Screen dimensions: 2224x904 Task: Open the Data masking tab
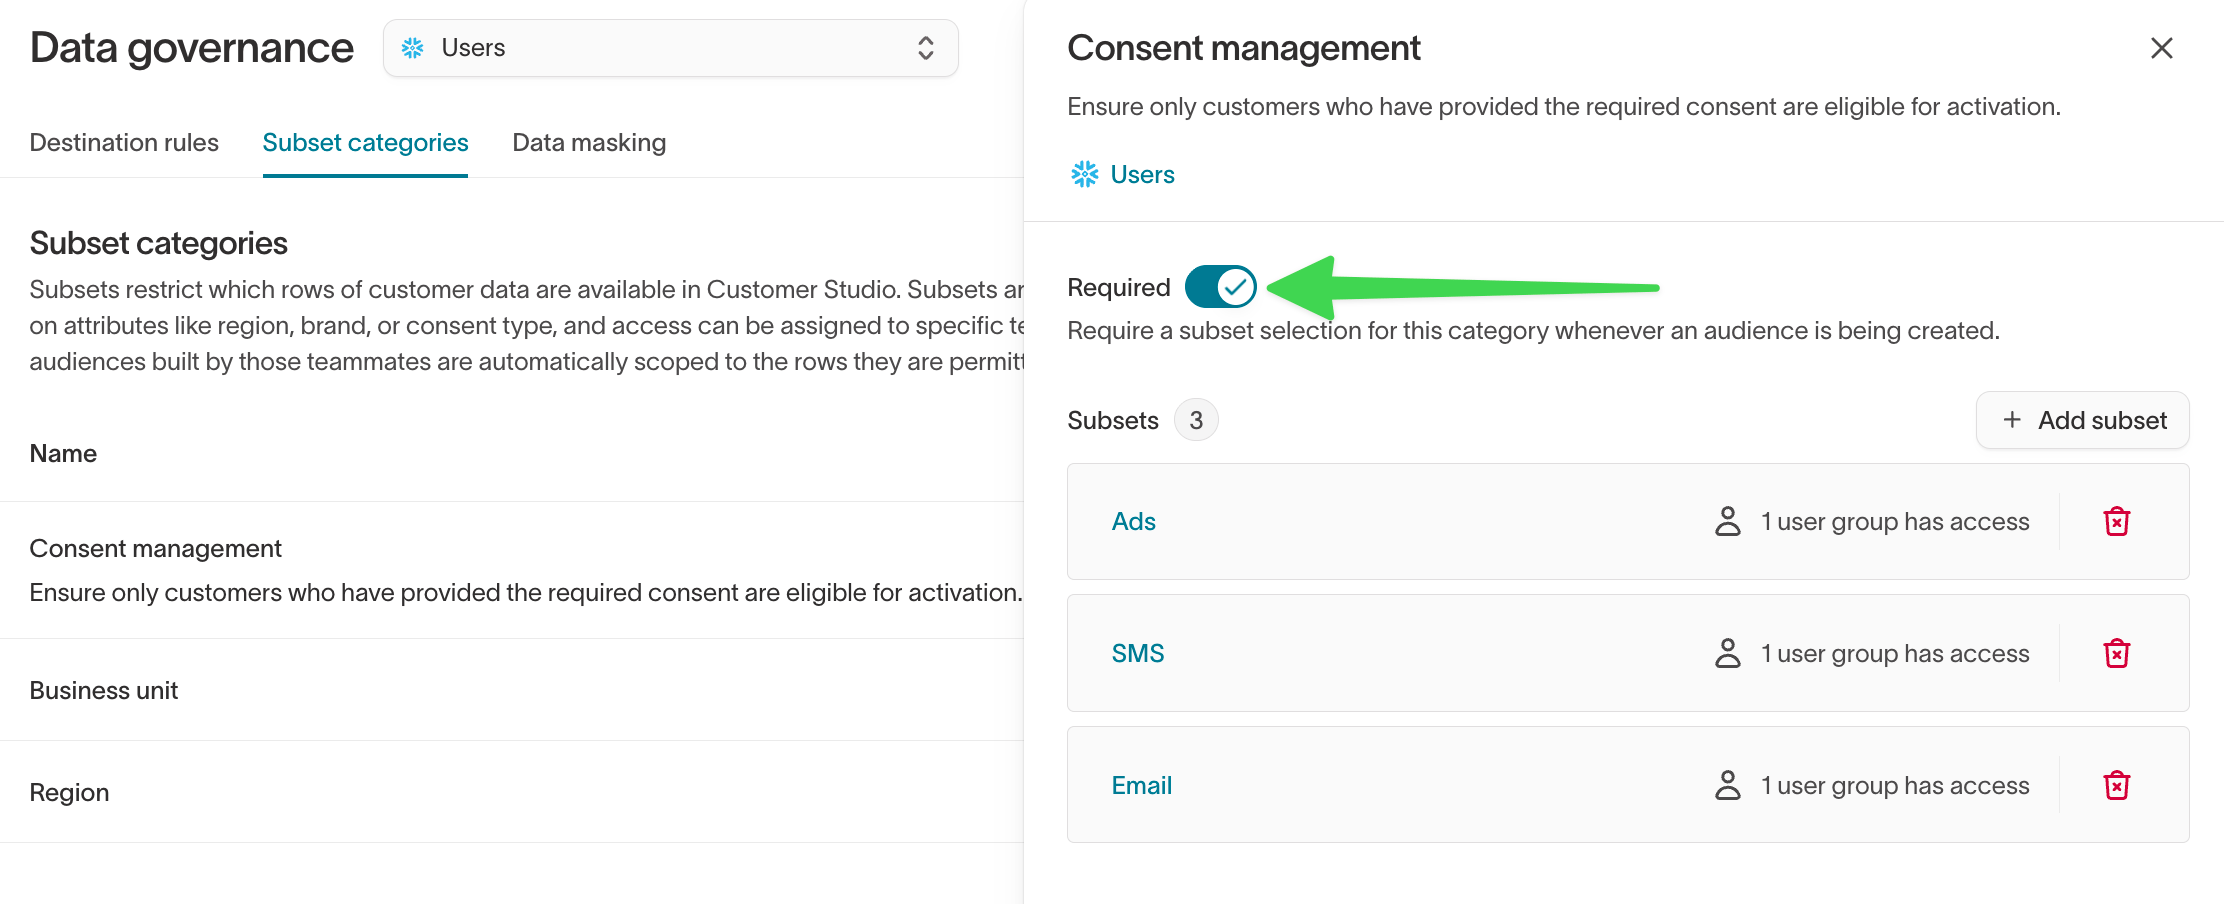(x=589, y=143)
